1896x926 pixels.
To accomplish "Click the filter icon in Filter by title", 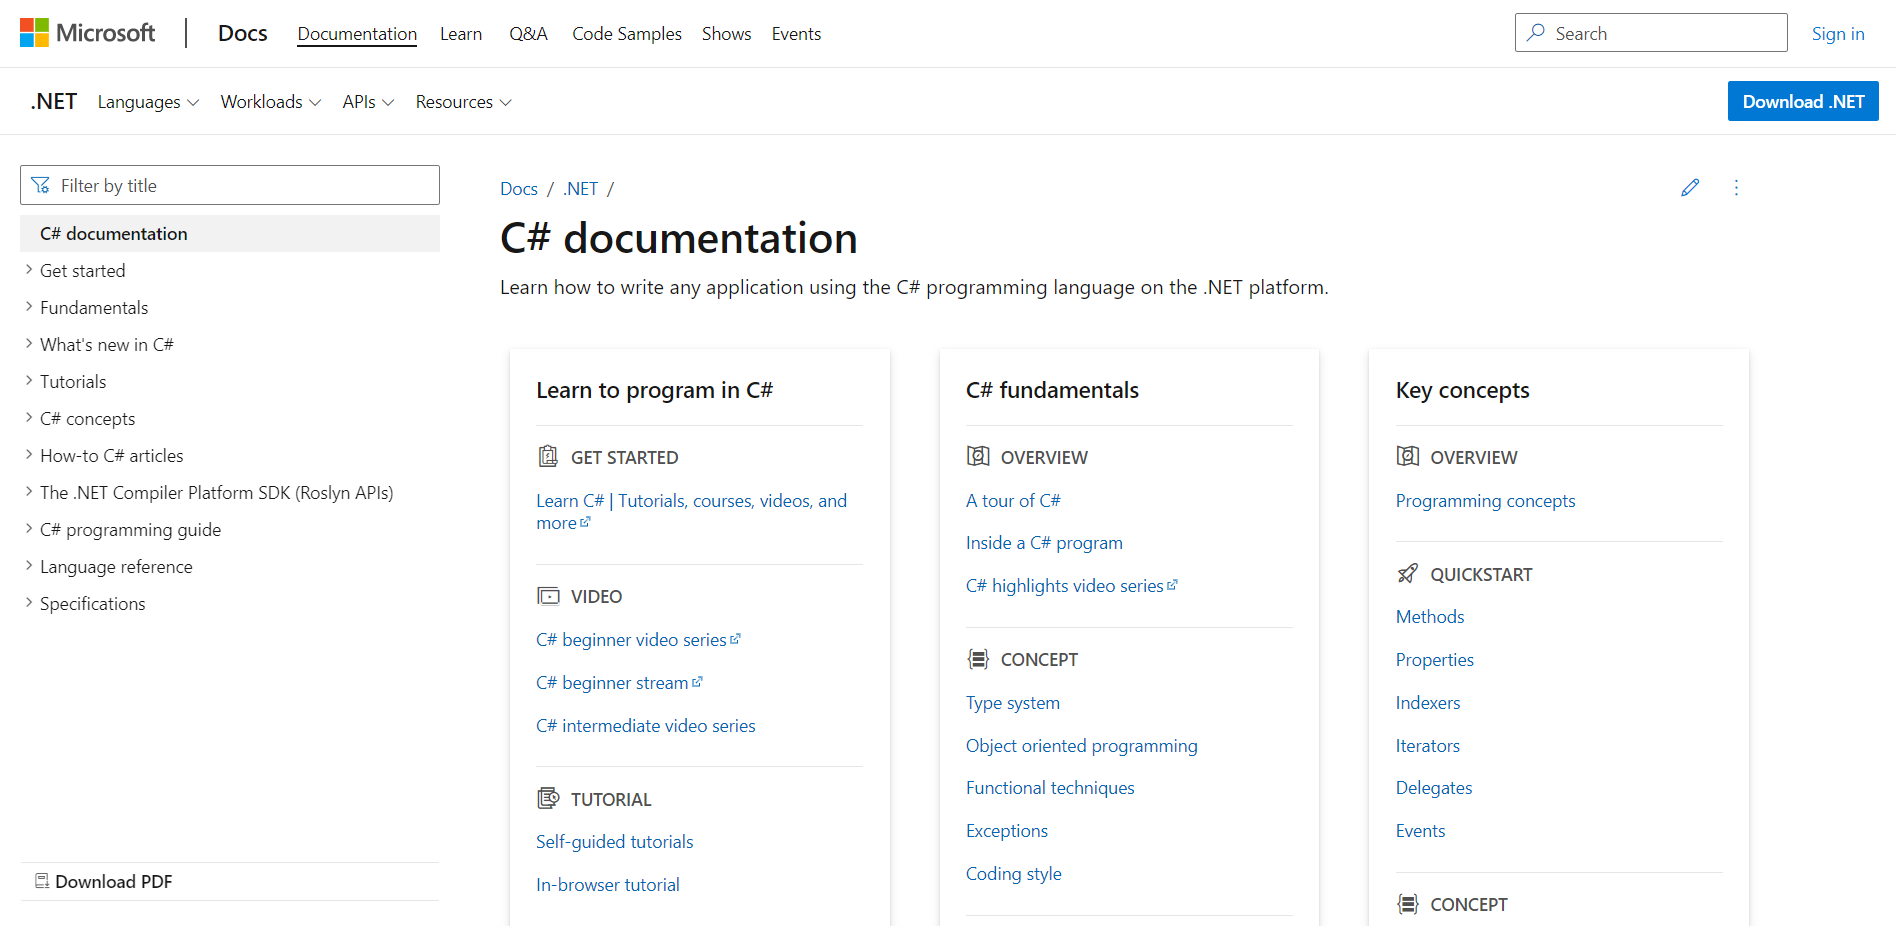I will click(41, 185).
